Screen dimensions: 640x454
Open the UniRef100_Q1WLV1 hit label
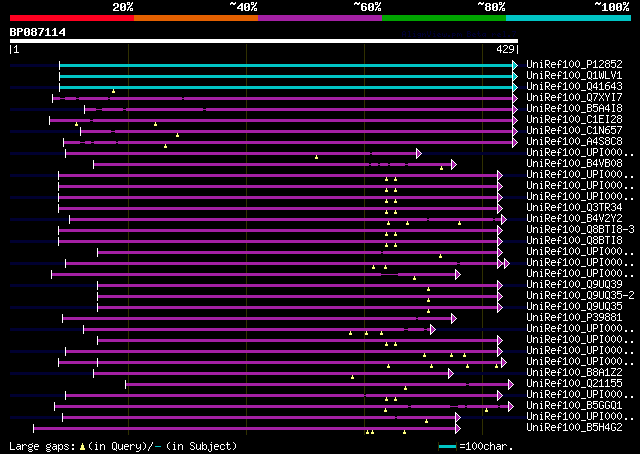click(559, 75)
